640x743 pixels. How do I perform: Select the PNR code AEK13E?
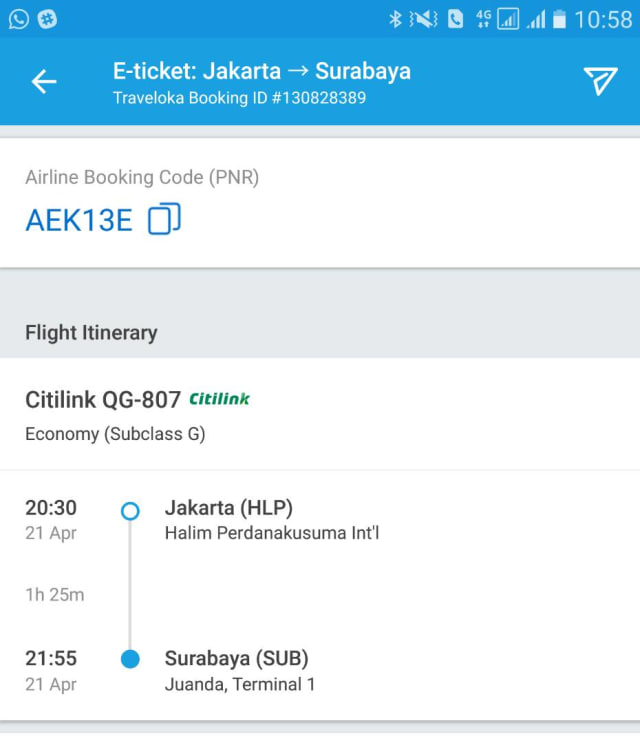78,220
